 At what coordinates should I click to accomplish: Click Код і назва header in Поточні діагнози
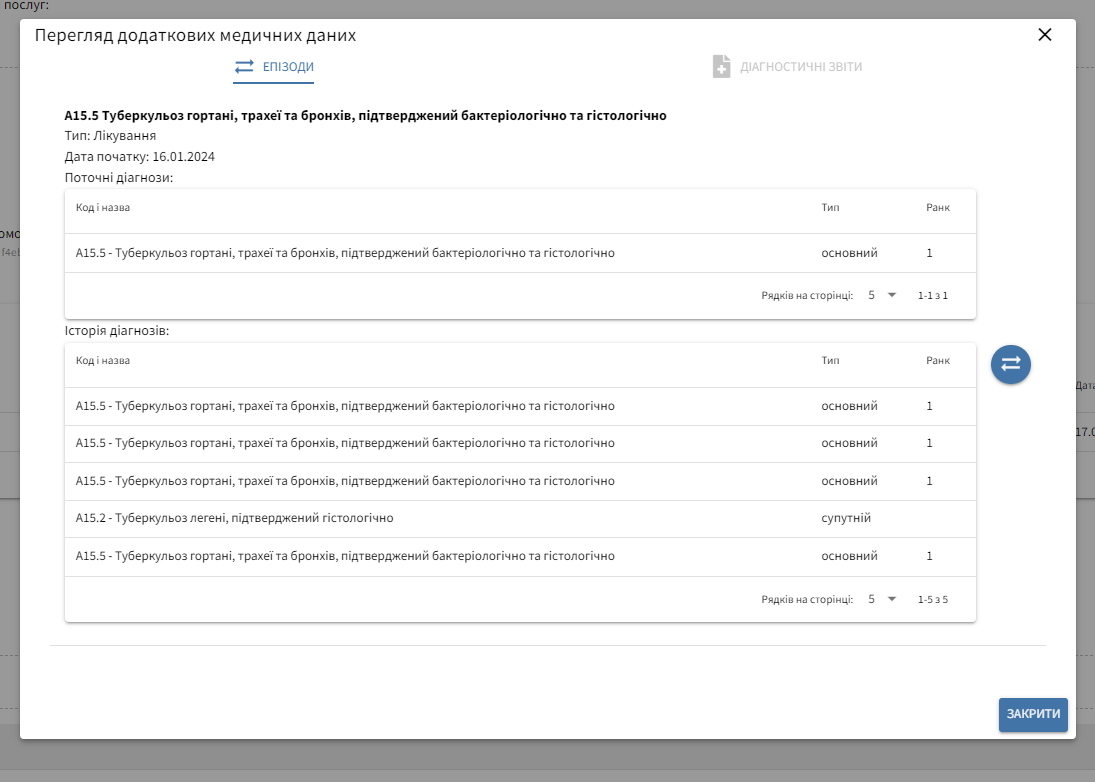pyautogui.click(x=103, y=208)
